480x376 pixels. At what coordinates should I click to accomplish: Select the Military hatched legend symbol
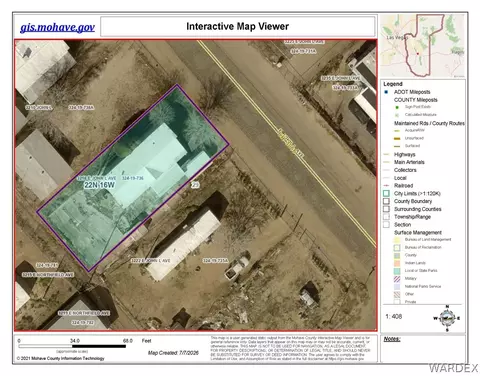397,279
